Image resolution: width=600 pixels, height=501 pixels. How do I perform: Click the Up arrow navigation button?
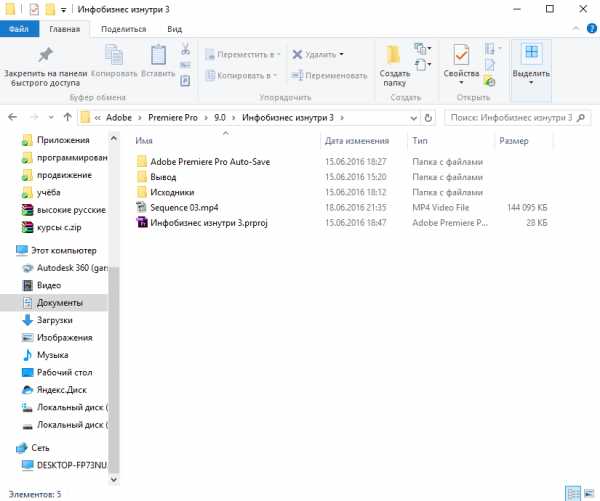click(64, 118)
